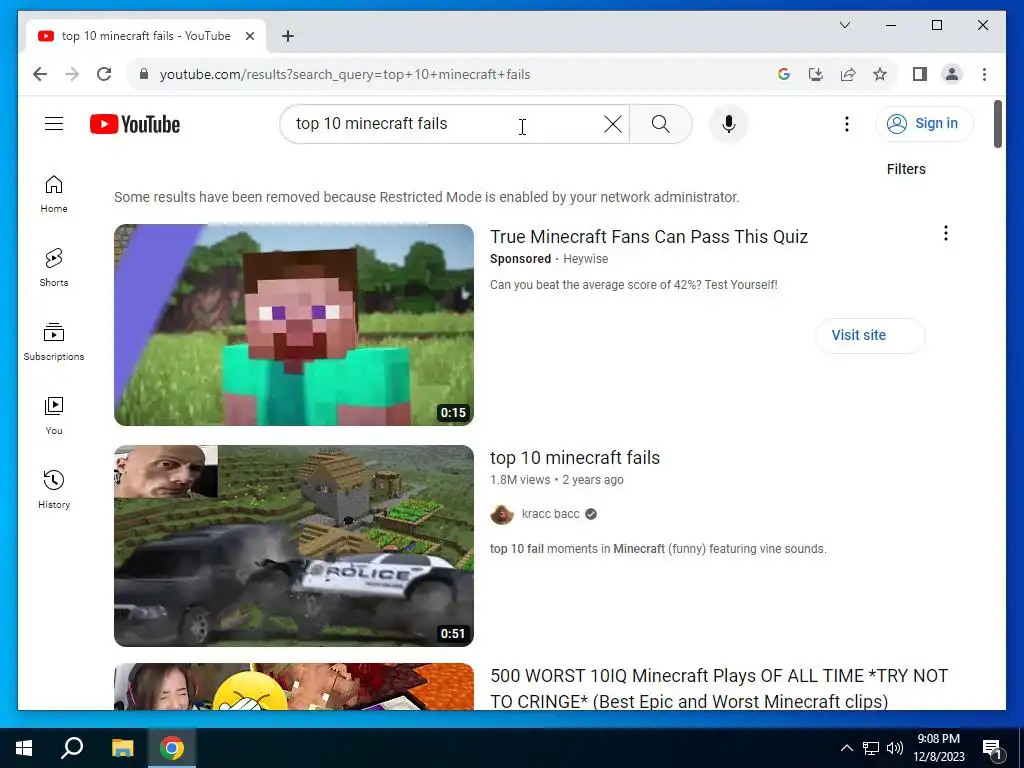Click Visit site on the ad
The width and height of the screenshot is (1024, 768).
[x=870, y=335]
